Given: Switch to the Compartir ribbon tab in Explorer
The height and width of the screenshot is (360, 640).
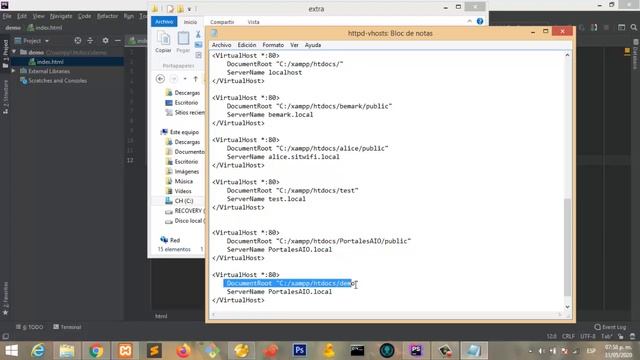Looking at the screenshot, I should coord(222,22).
